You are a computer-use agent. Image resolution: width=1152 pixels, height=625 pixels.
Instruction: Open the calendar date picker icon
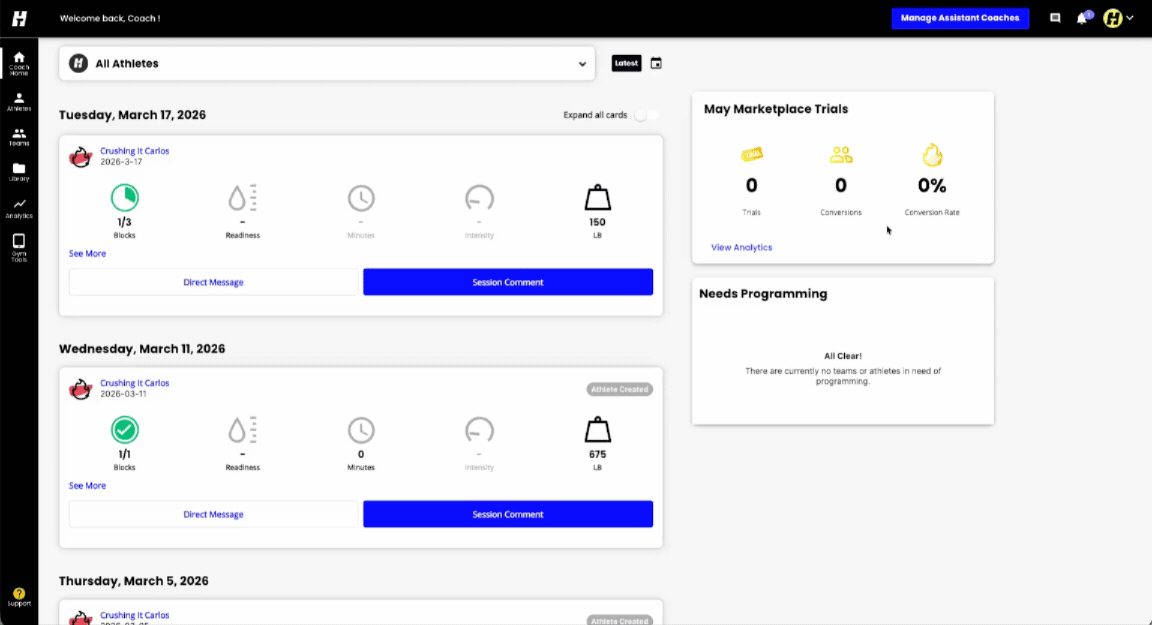(x=656, y=63)
